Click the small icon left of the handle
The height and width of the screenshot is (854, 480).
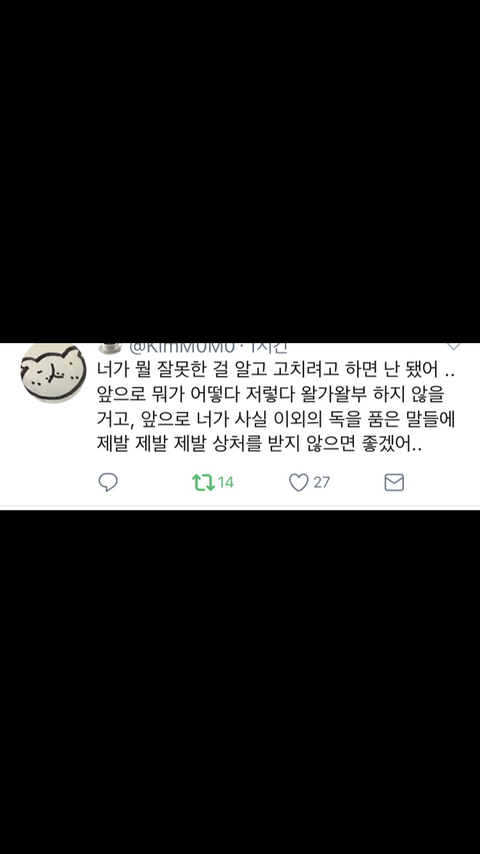coord(110,347)
